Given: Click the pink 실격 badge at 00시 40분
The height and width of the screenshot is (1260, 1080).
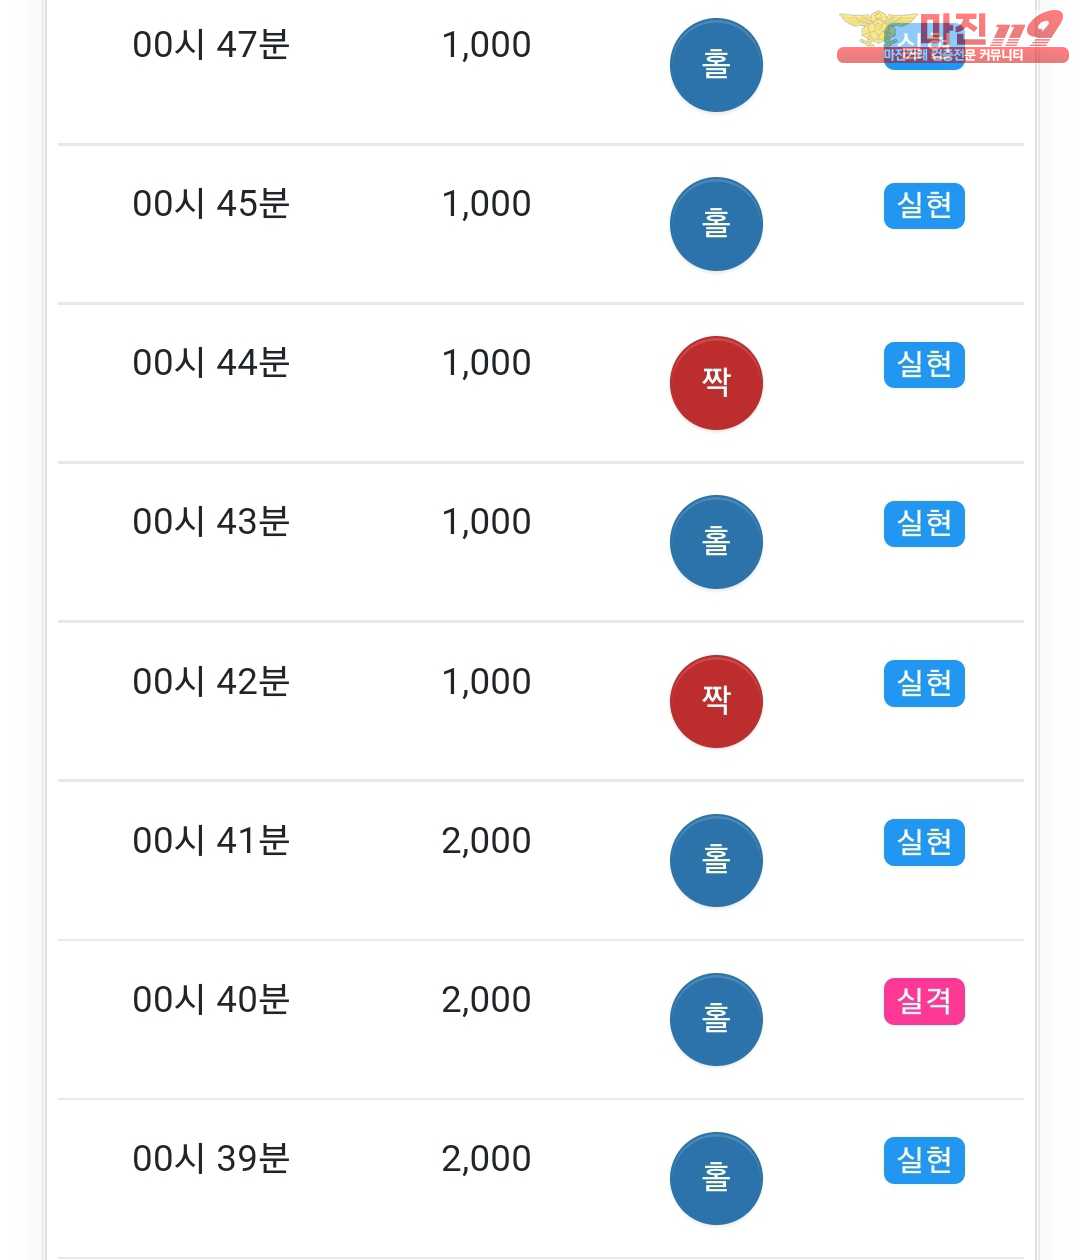Looking at the screenshot, I should (x=924, y=1001).
